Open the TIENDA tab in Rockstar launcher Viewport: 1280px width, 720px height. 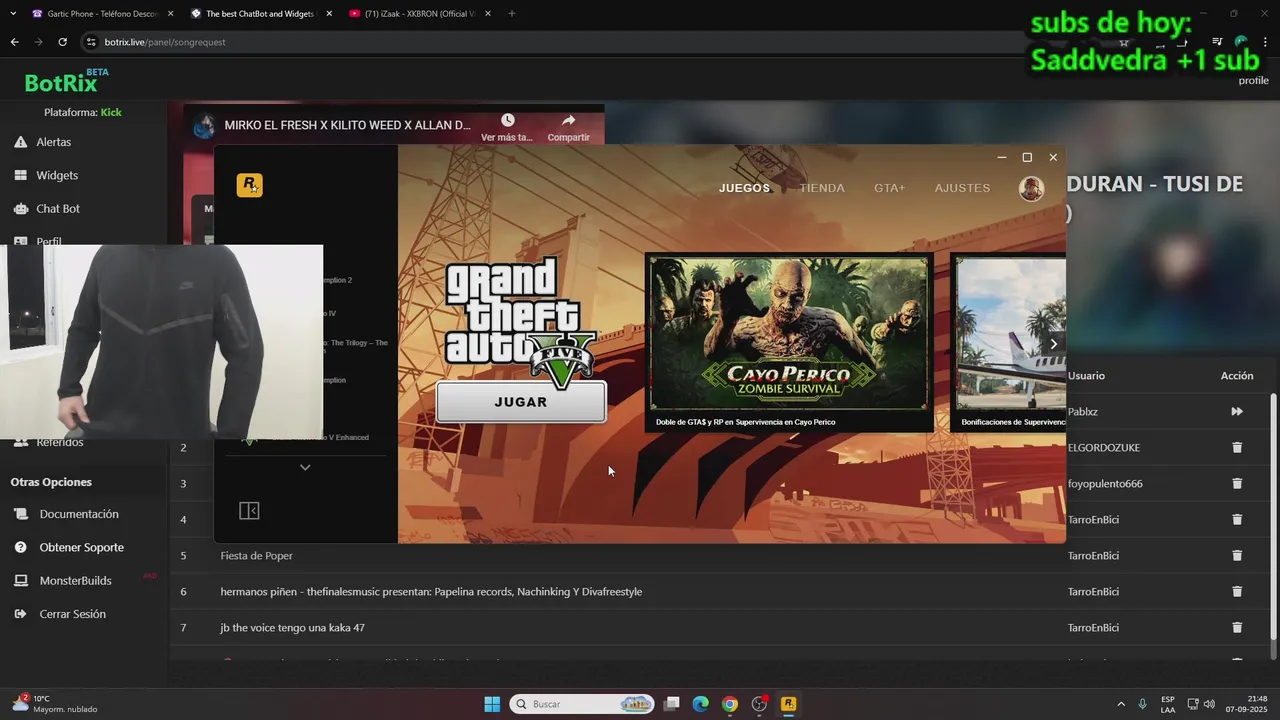click(822, 188)
